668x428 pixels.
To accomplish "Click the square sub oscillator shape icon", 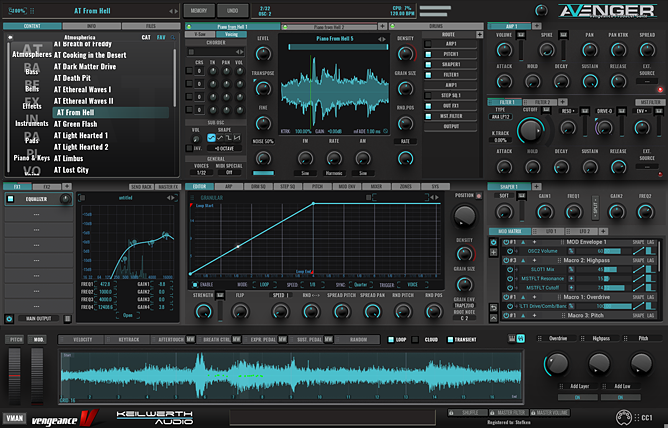I will [x=228, y=138].
